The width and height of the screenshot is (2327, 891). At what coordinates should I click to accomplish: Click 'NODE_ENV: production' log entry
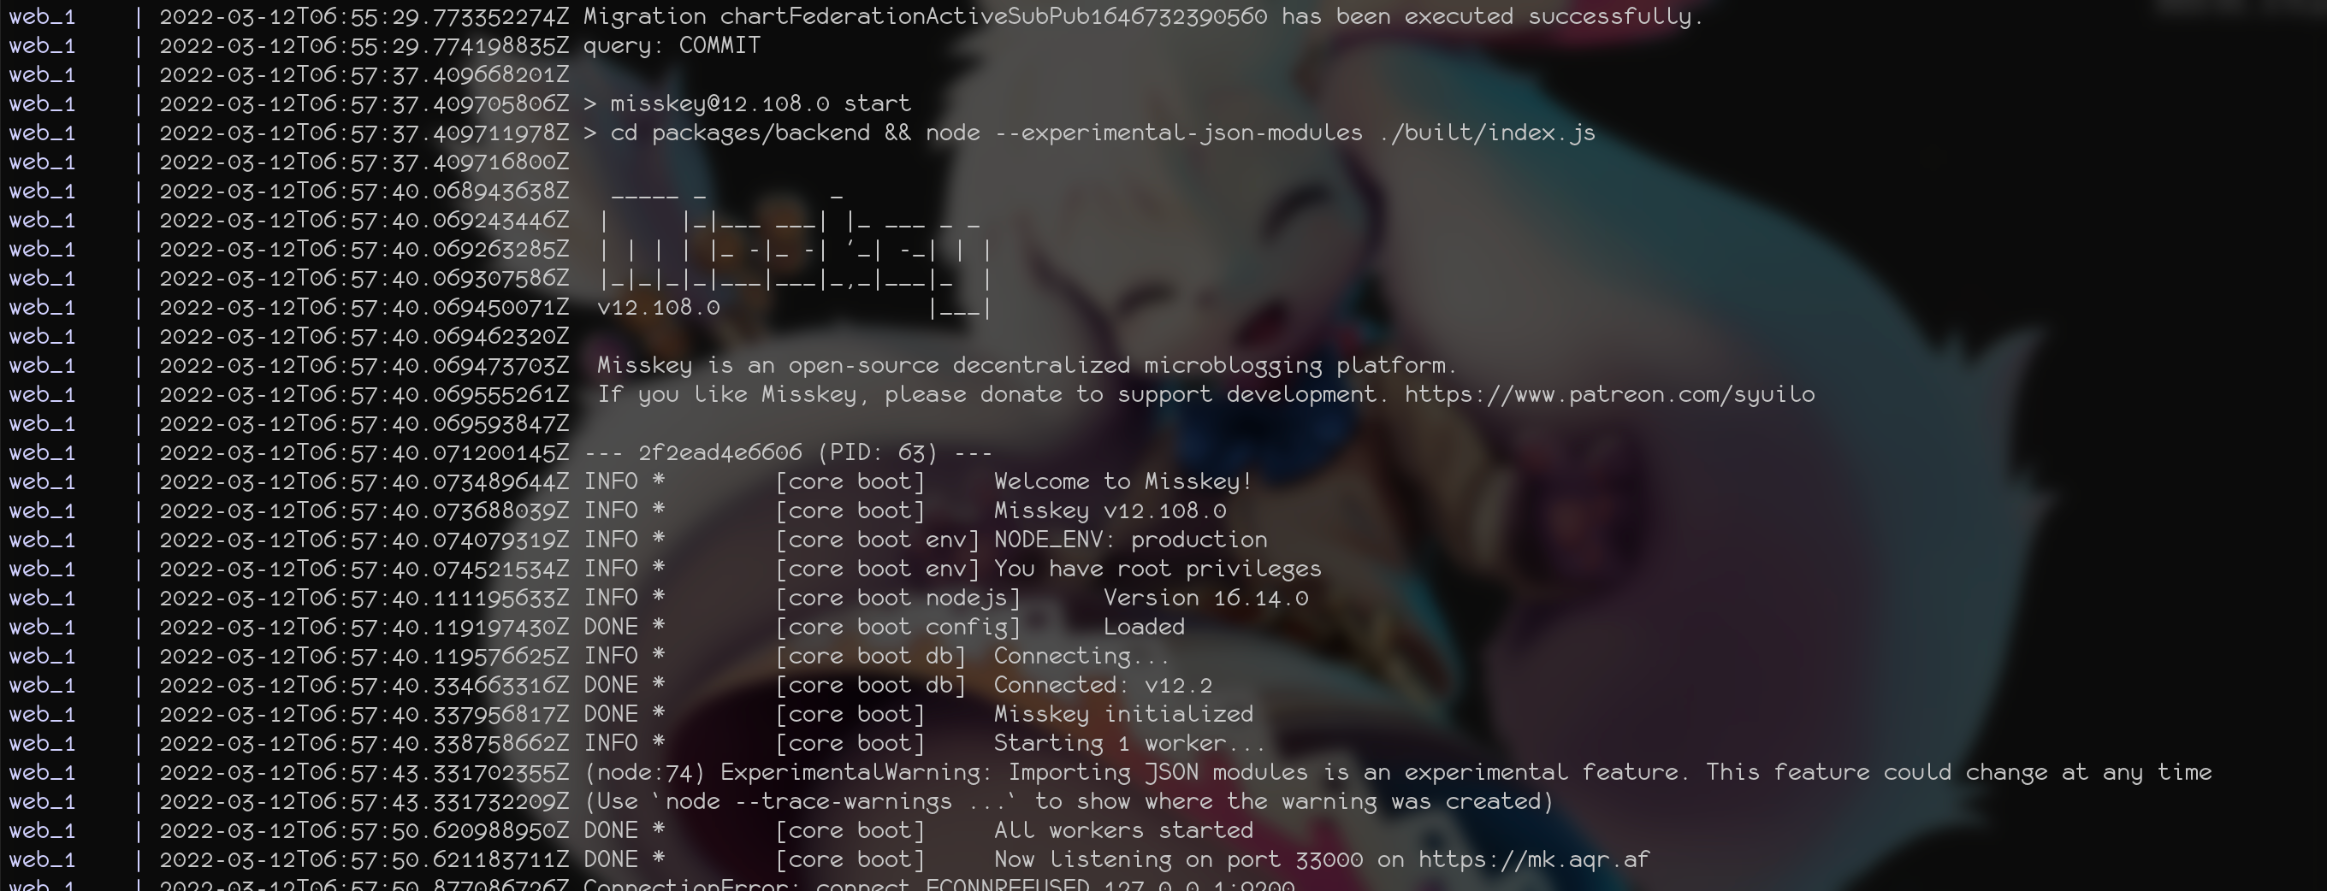point(1130,540)
